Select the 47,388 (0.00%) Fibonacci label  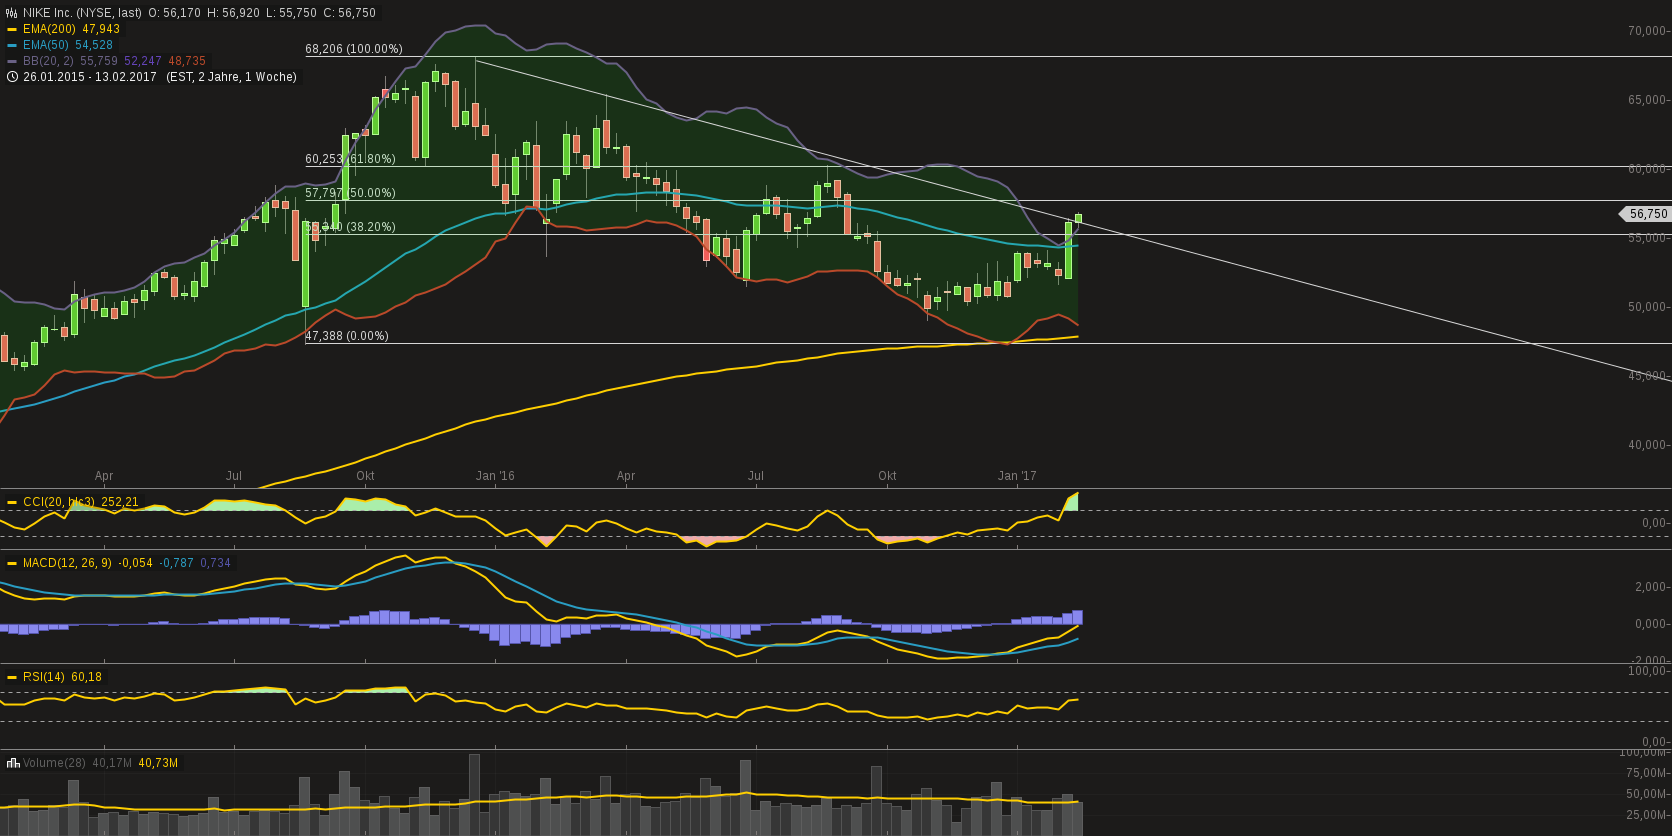[347, 336]
